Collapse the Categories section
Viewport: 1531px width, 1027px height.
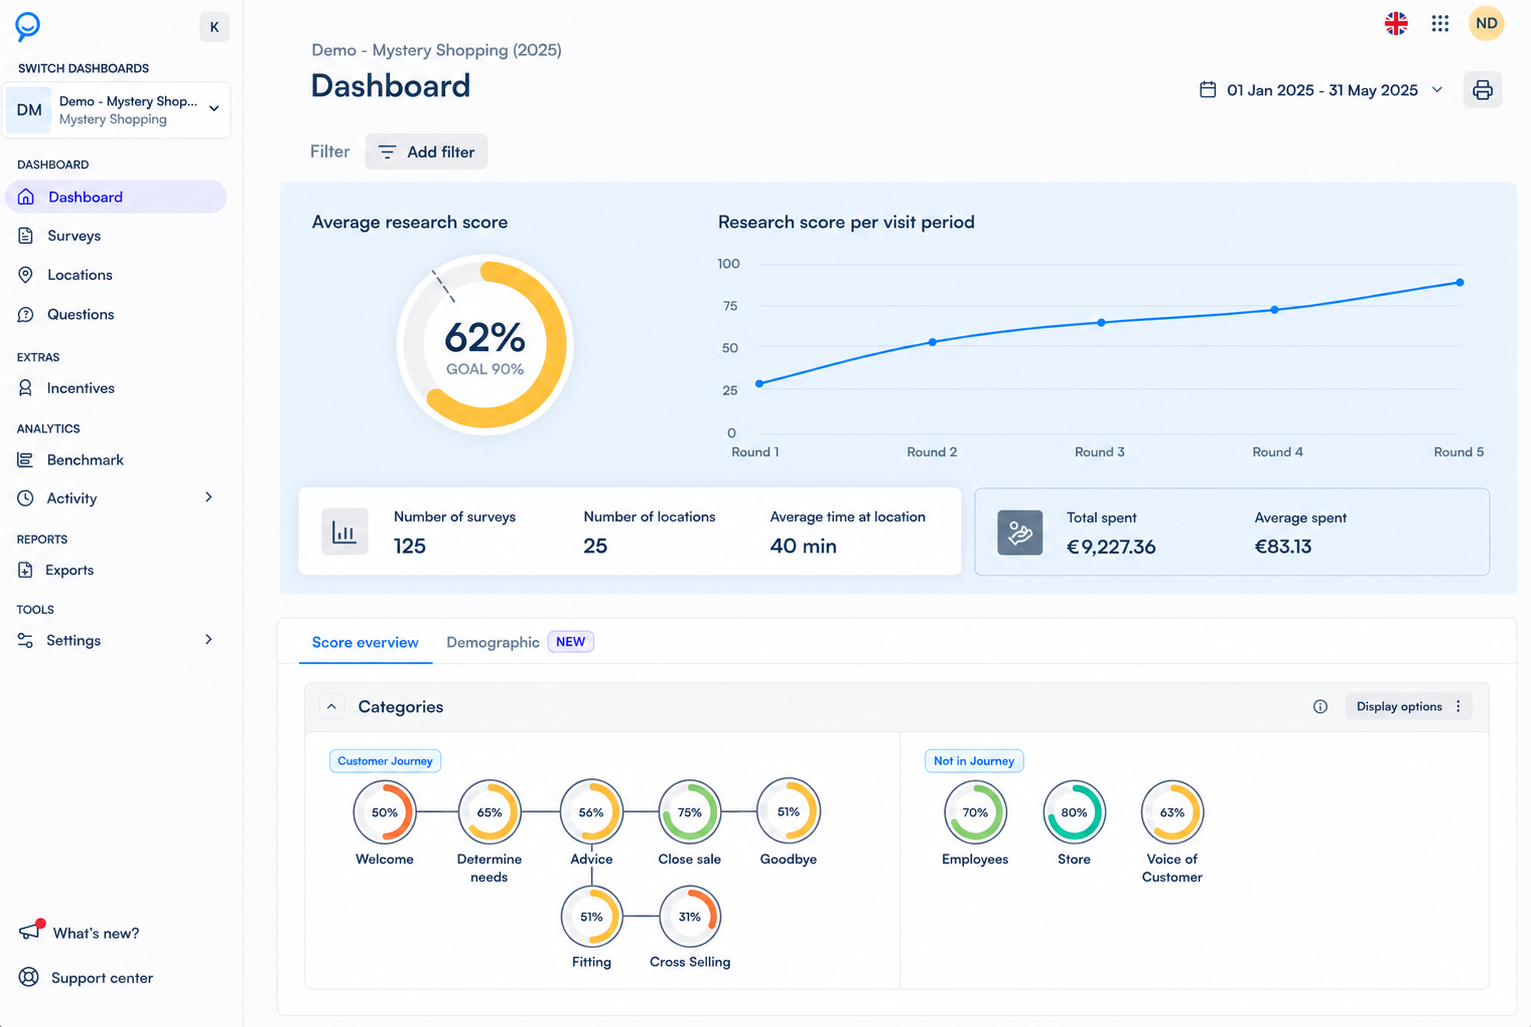tap(331, 707)
